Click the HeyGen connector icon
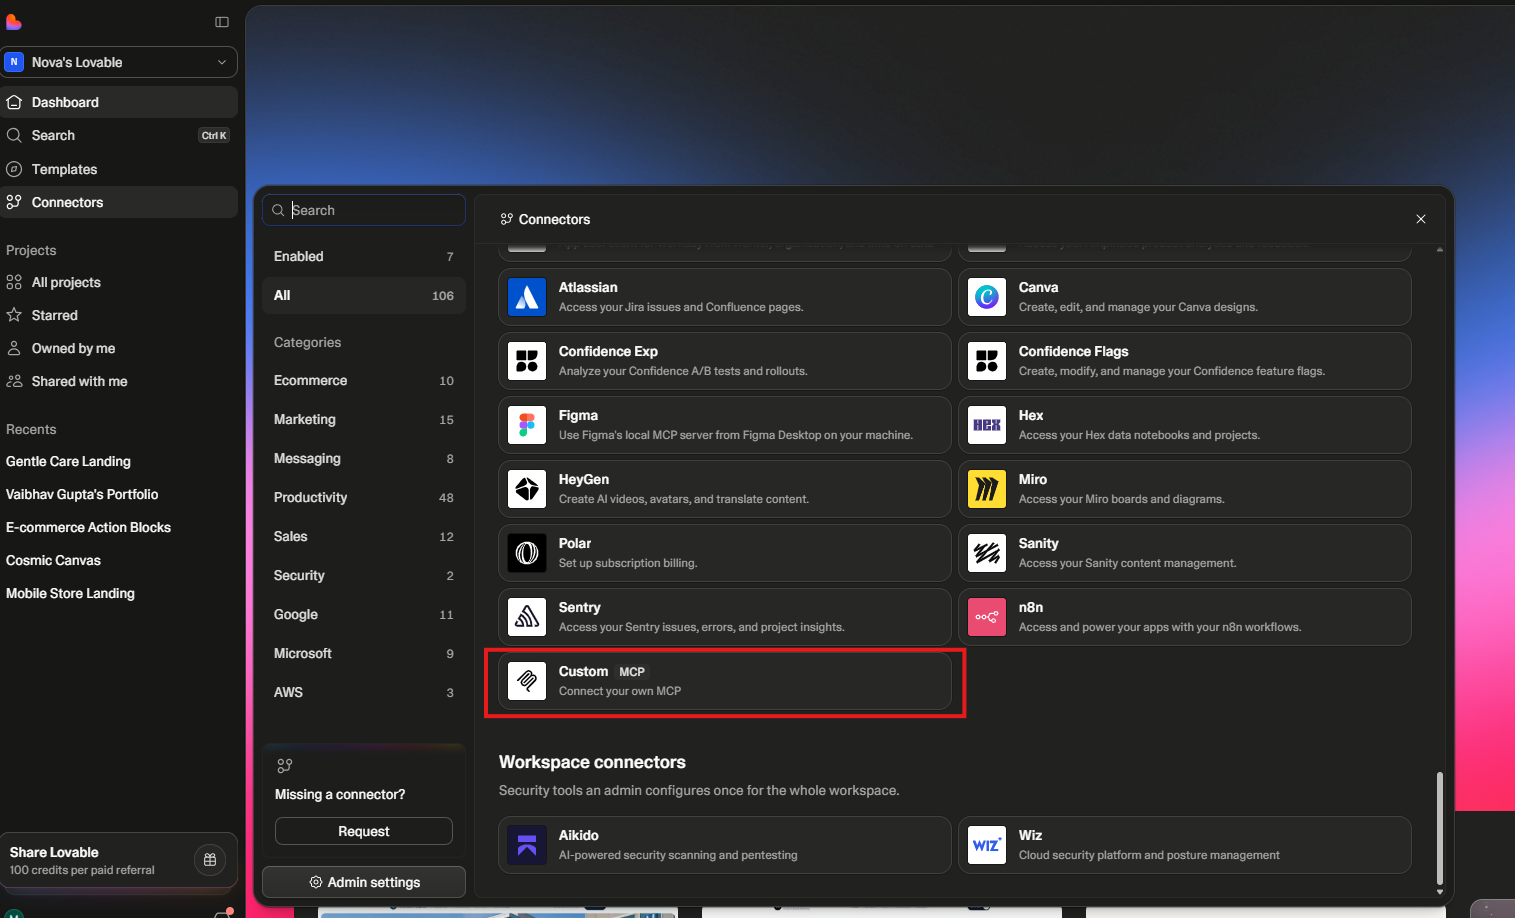1515x918 pixels. 527,489
